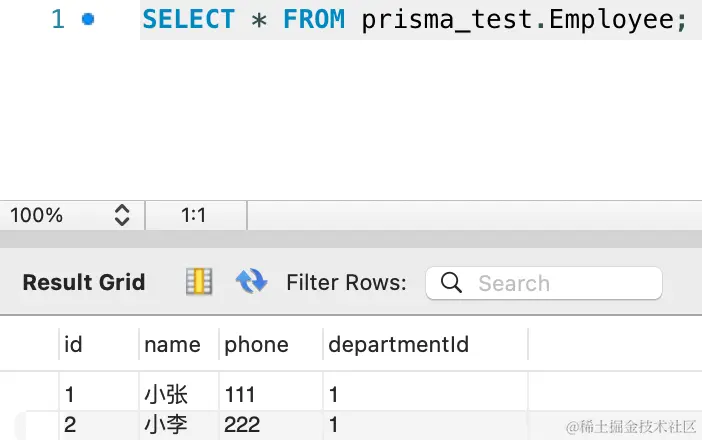Click the phone cell 222
Image resolution: width=702 pixels, height=440 pixels.
[x=270, y=425]
